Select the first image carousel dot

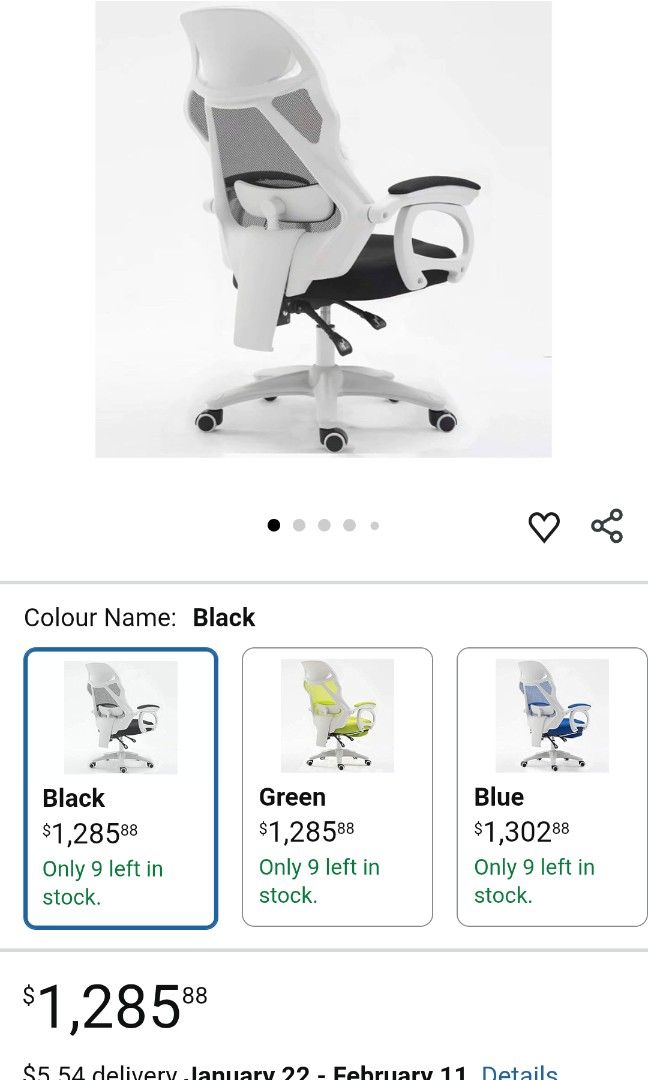[x=273, y=524]
